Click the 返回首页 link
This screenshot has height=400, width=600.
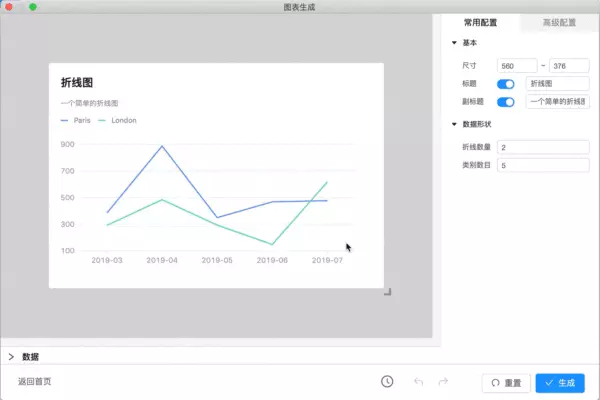pos(34,381)
